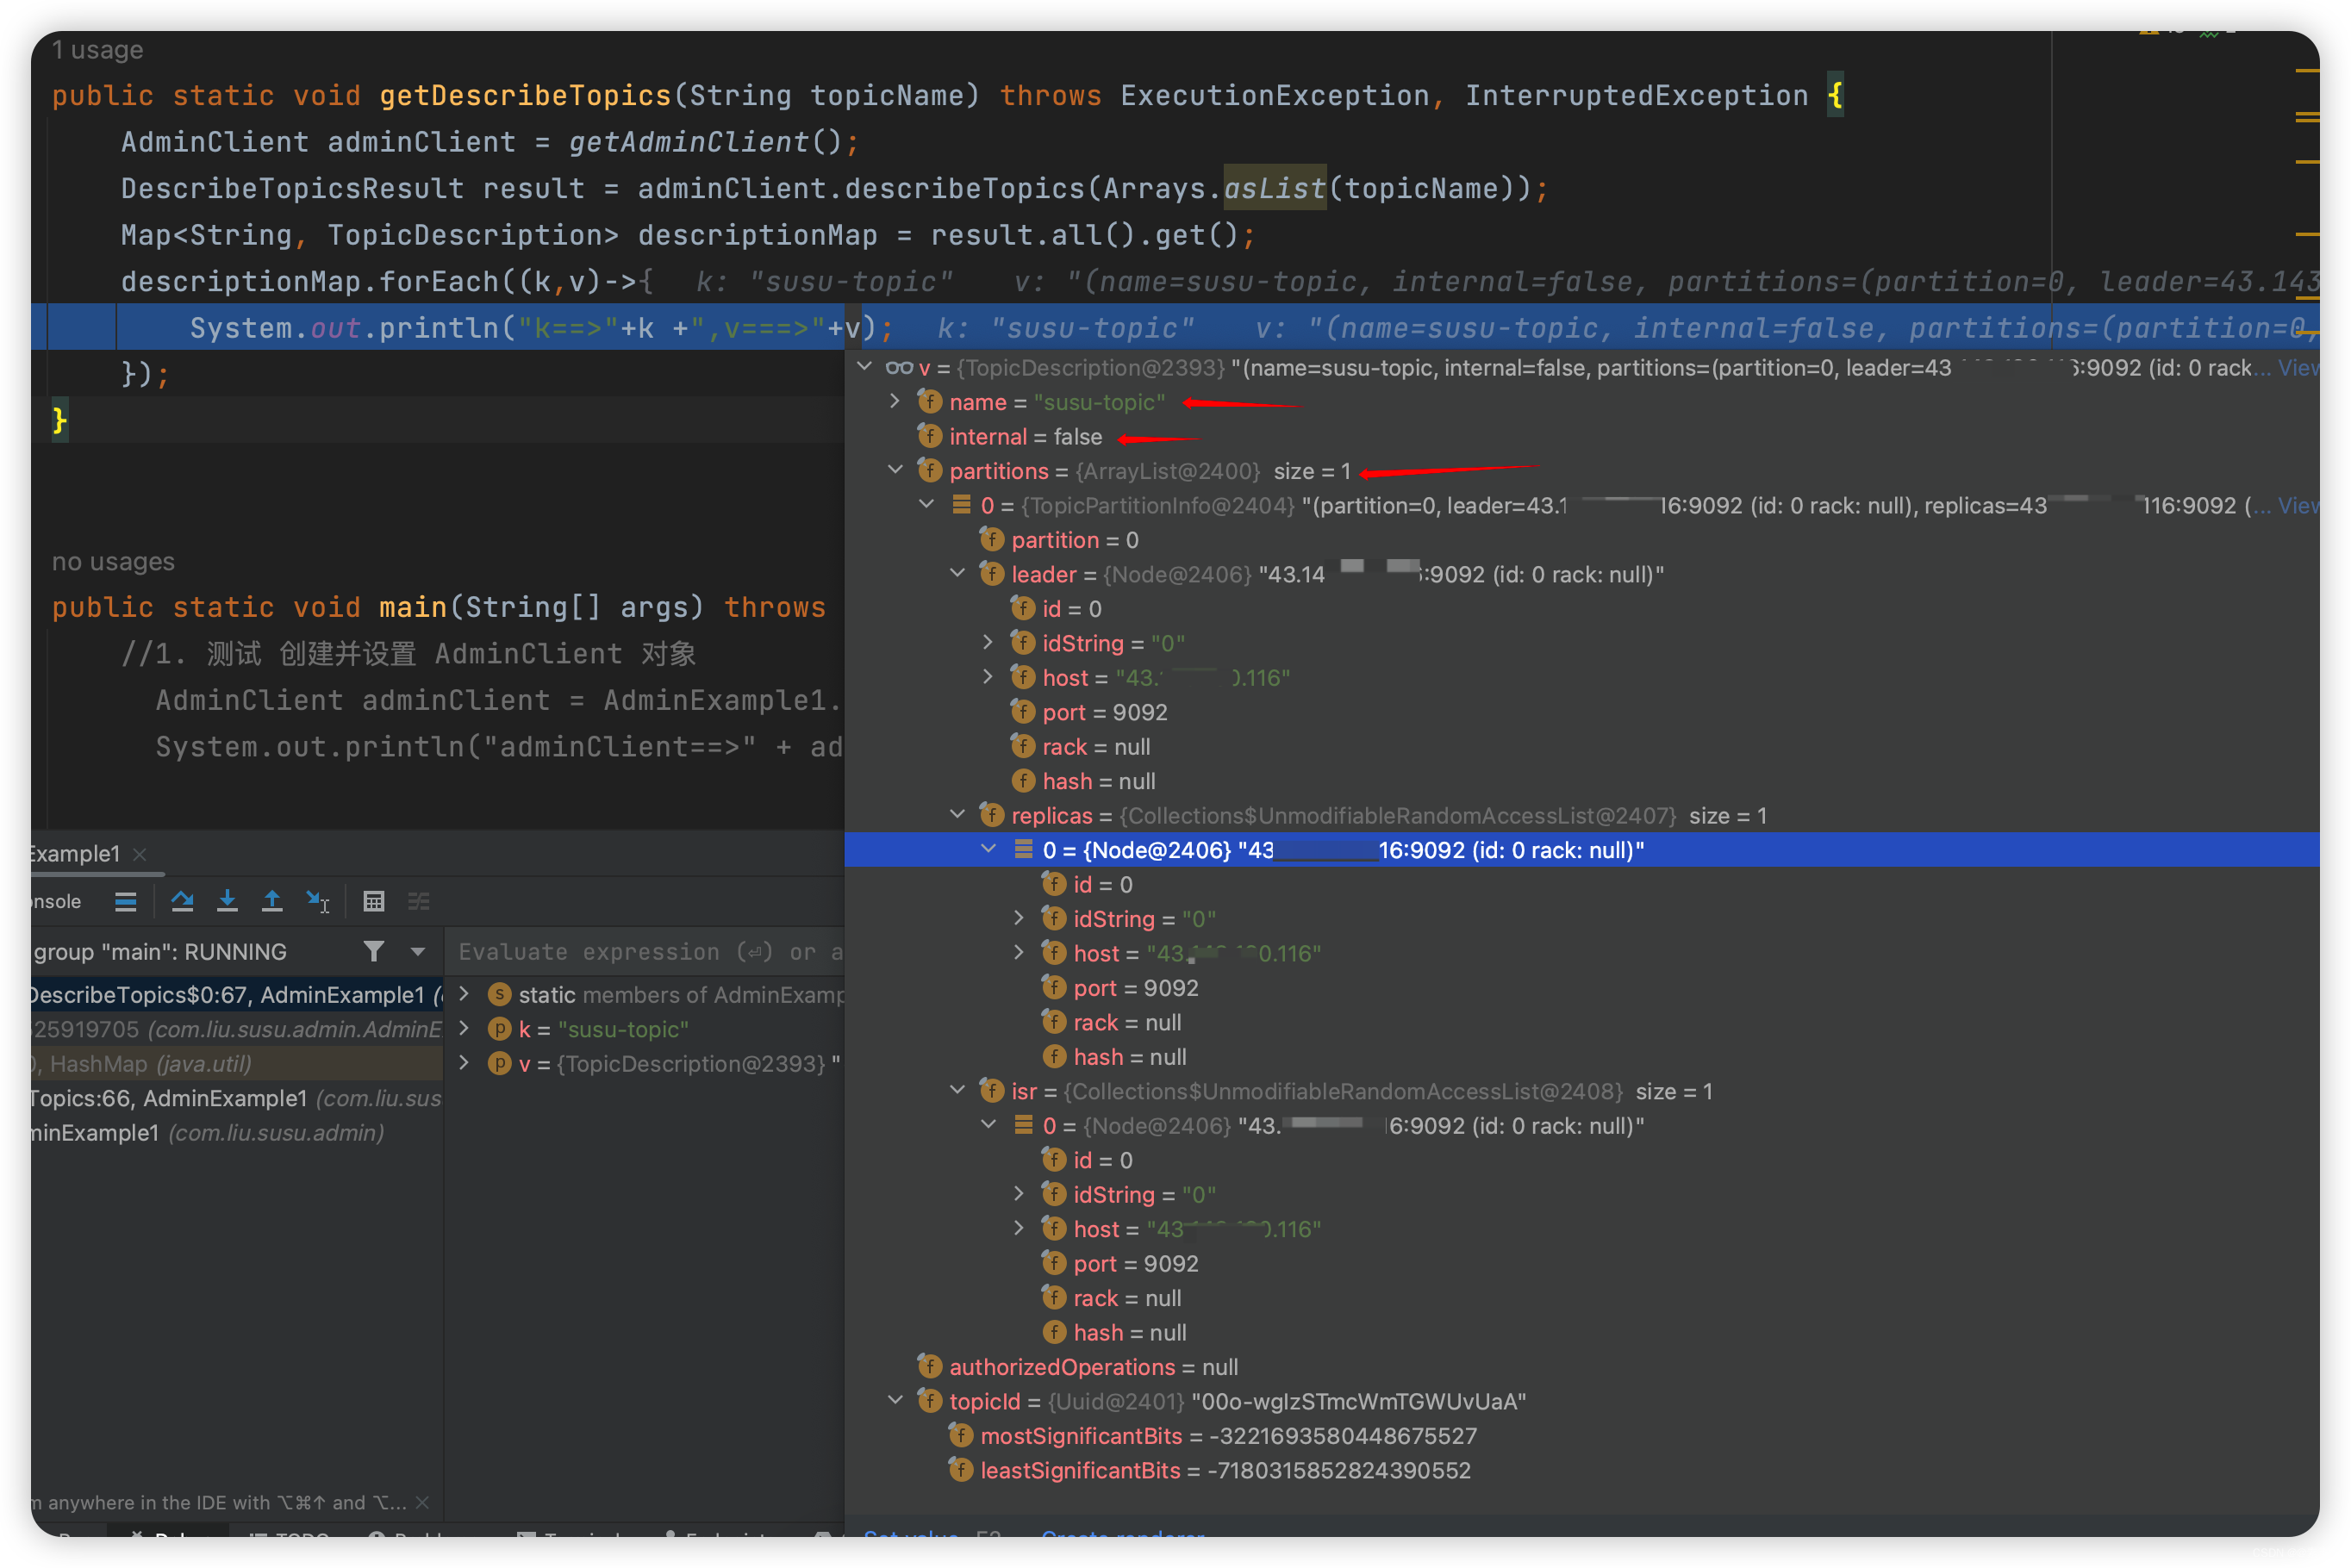Expand the host field under the leader node
This screenshot has width=2351, height=1568.
click(x=988, y=677)
